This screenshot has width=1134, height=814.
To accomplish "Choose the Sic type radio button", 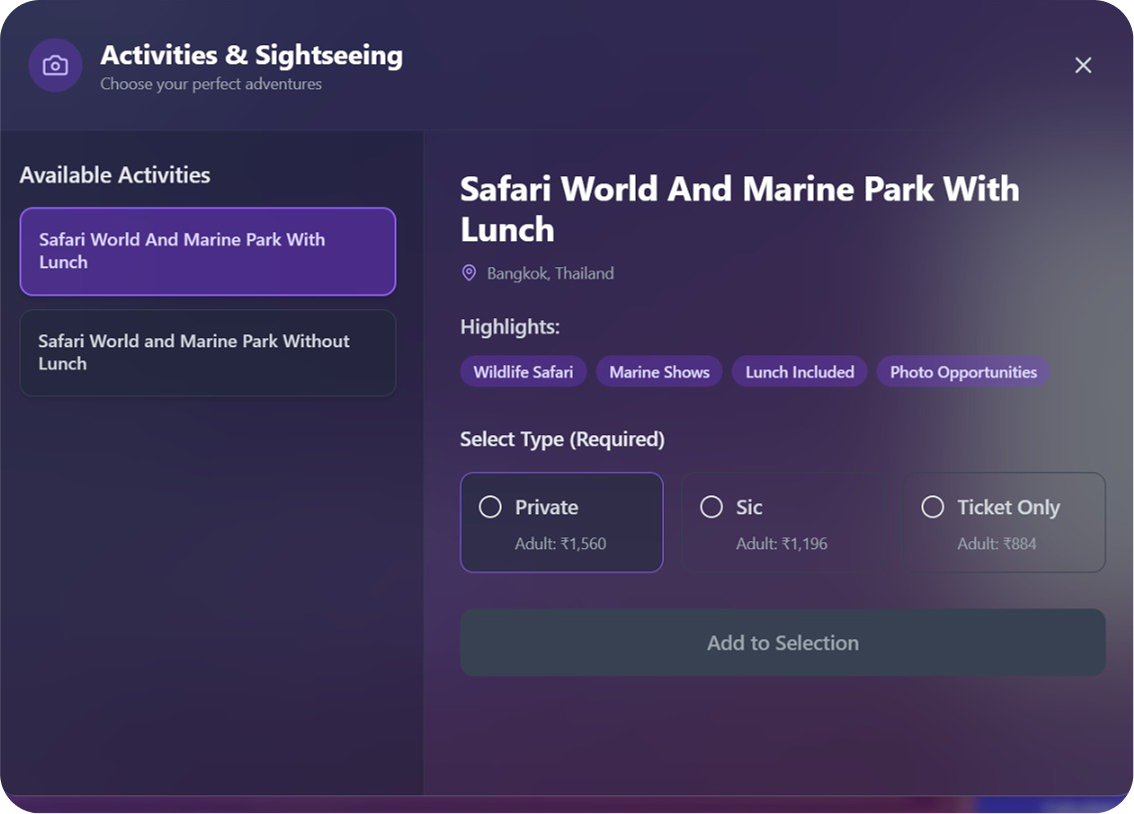I will point(711,507).
